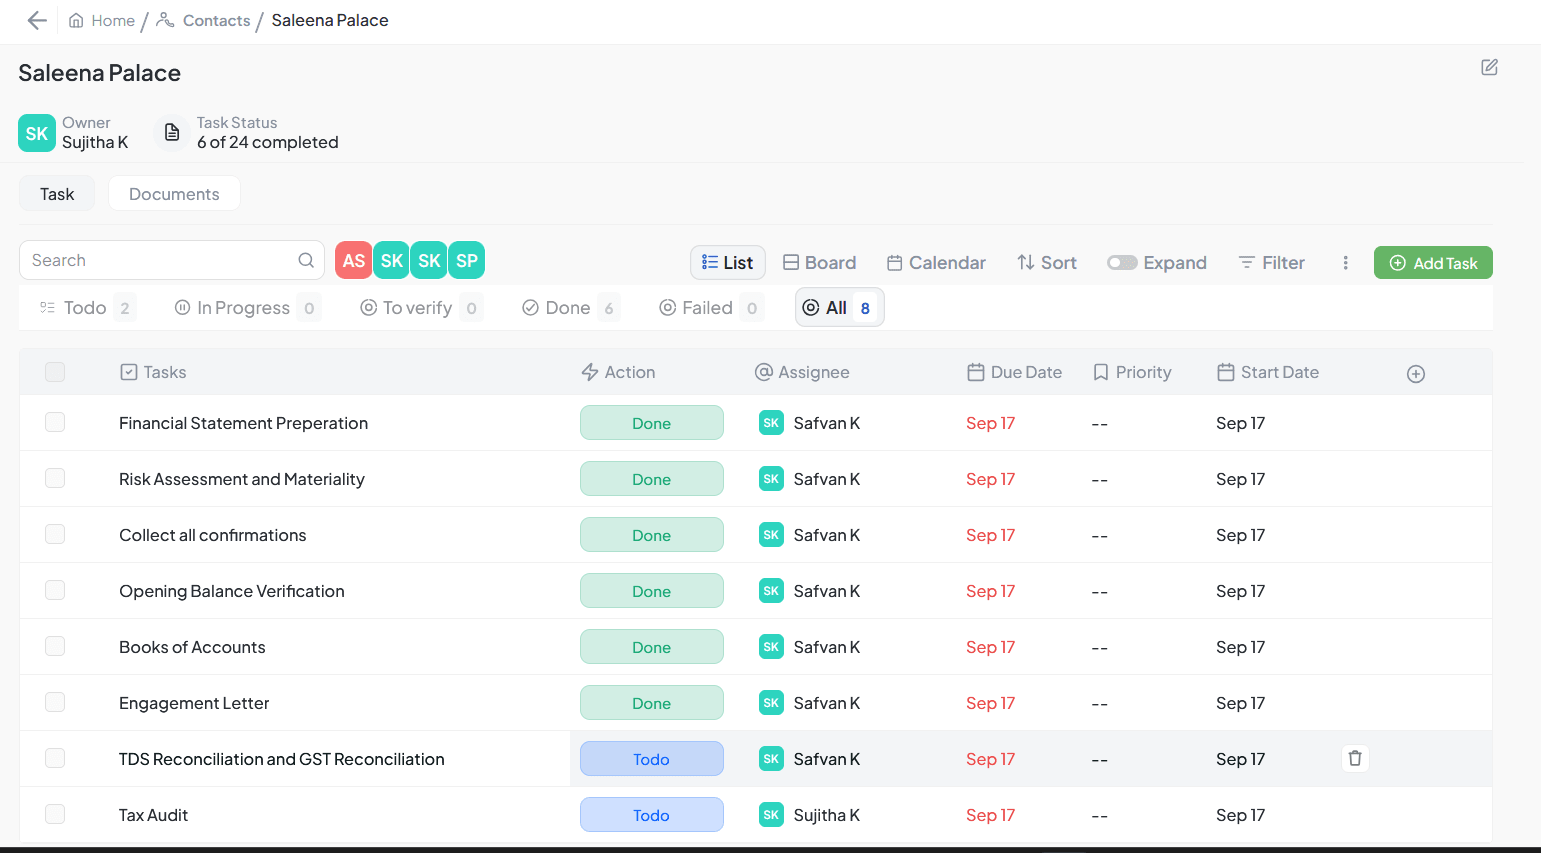Image resolution: width=1541 pixels, height=853 pixels.
Task: Tick the Tax Audit task checkbox
Action: (x=55, y=815)
